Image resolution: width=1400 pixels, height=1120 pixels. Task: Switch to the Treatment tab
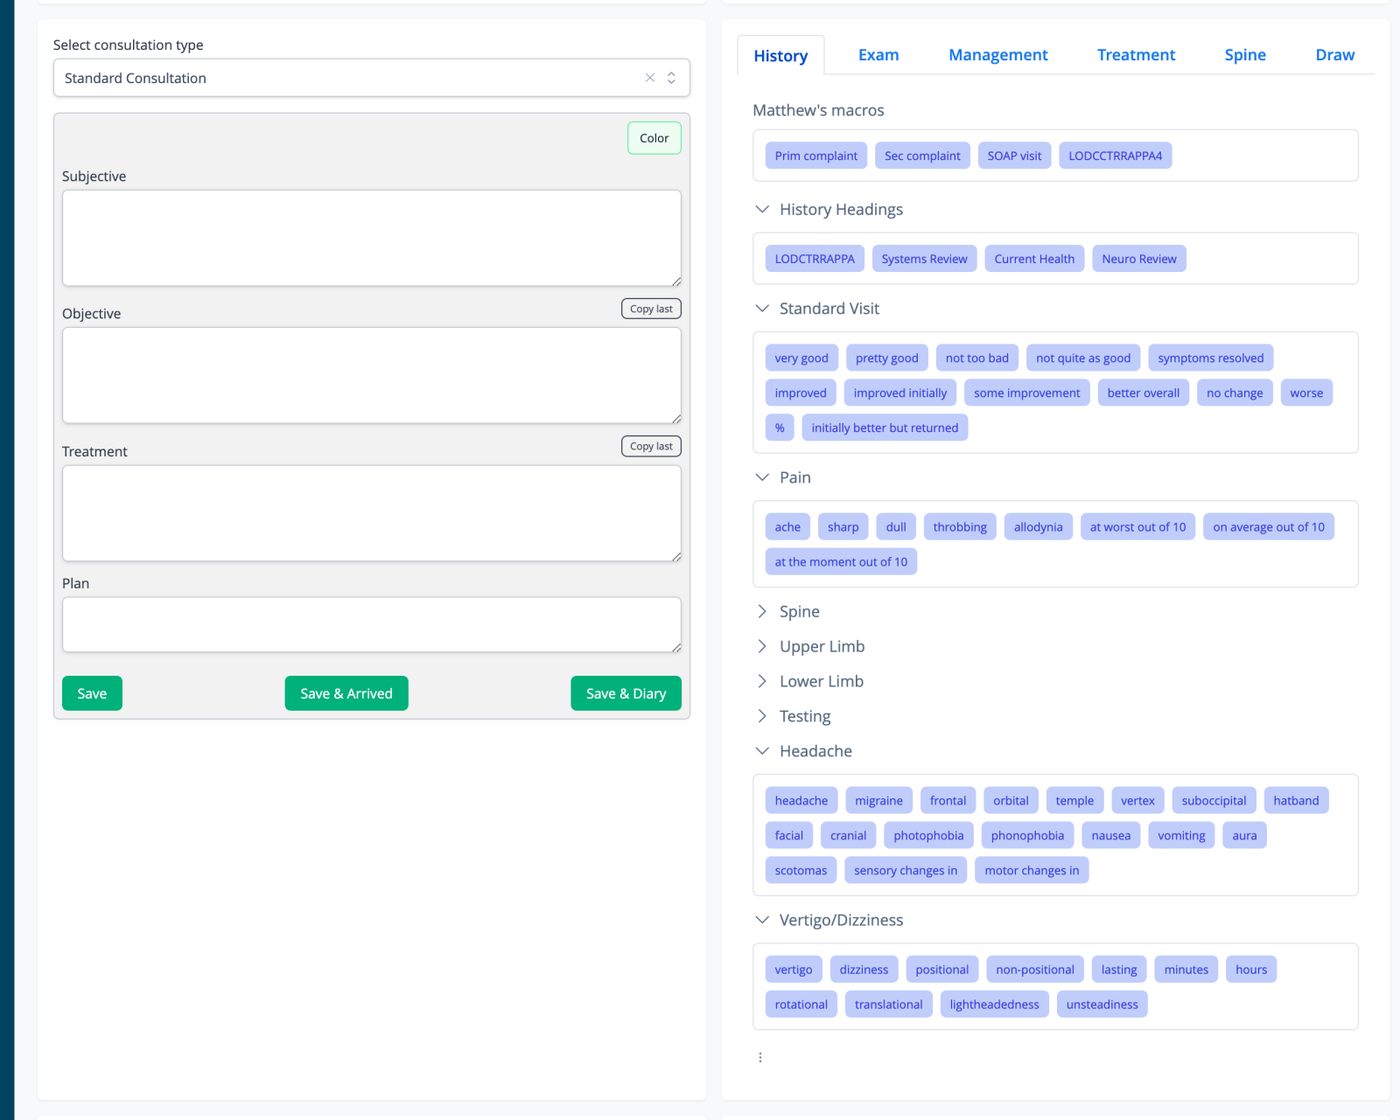(x=1136, y=55)
